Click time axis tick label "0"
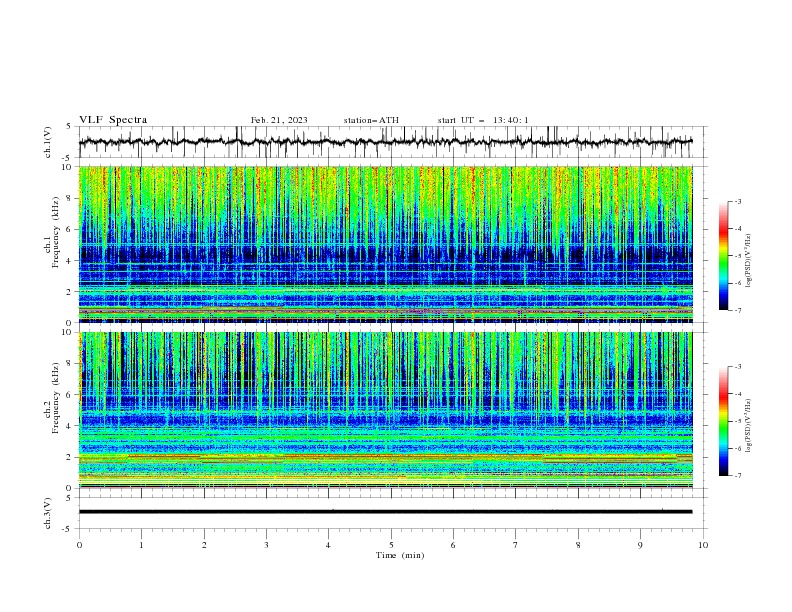 [x=79, y=545]
